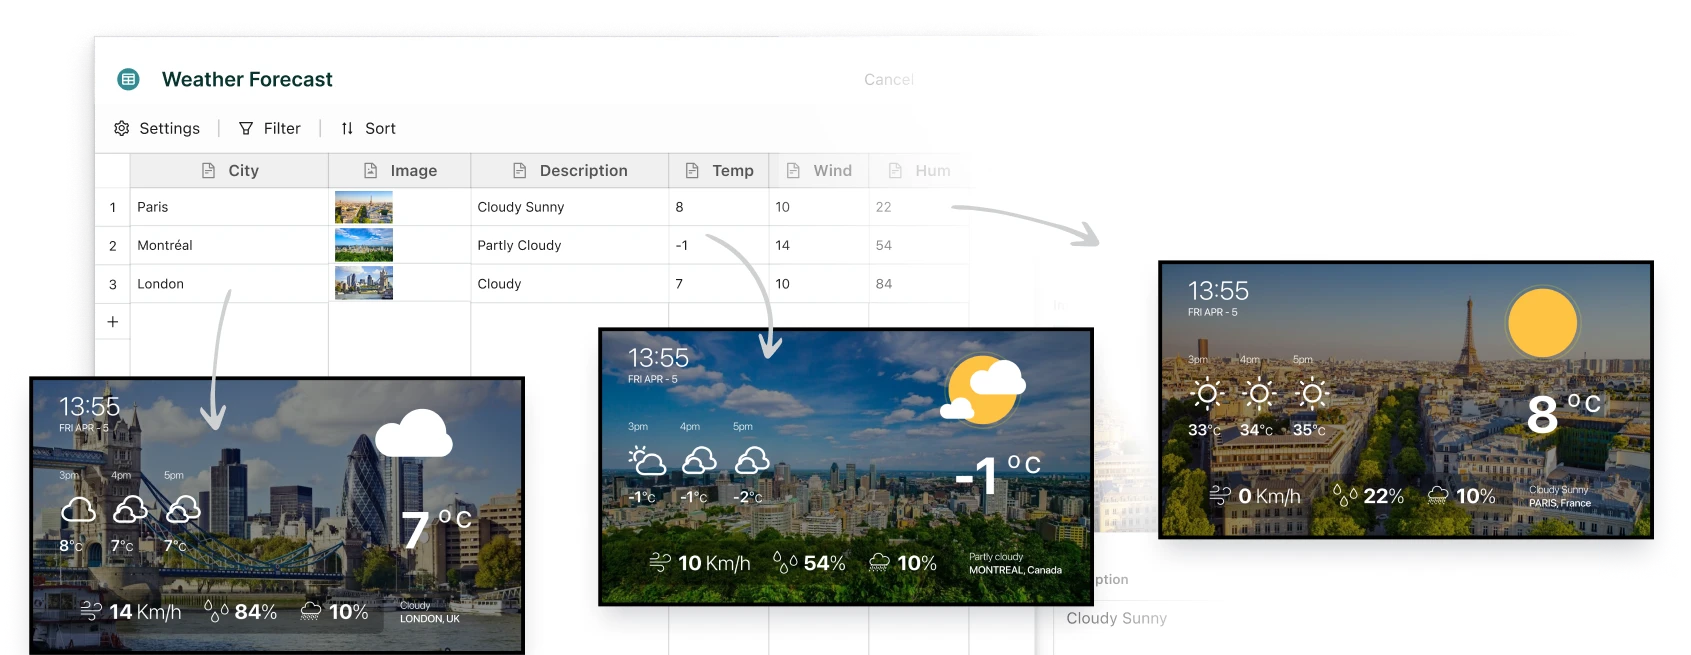Image resolution: width=1691 pixels, height=655 pixels.
Task: Open the Sort option
Action: [x=368, y=128]
